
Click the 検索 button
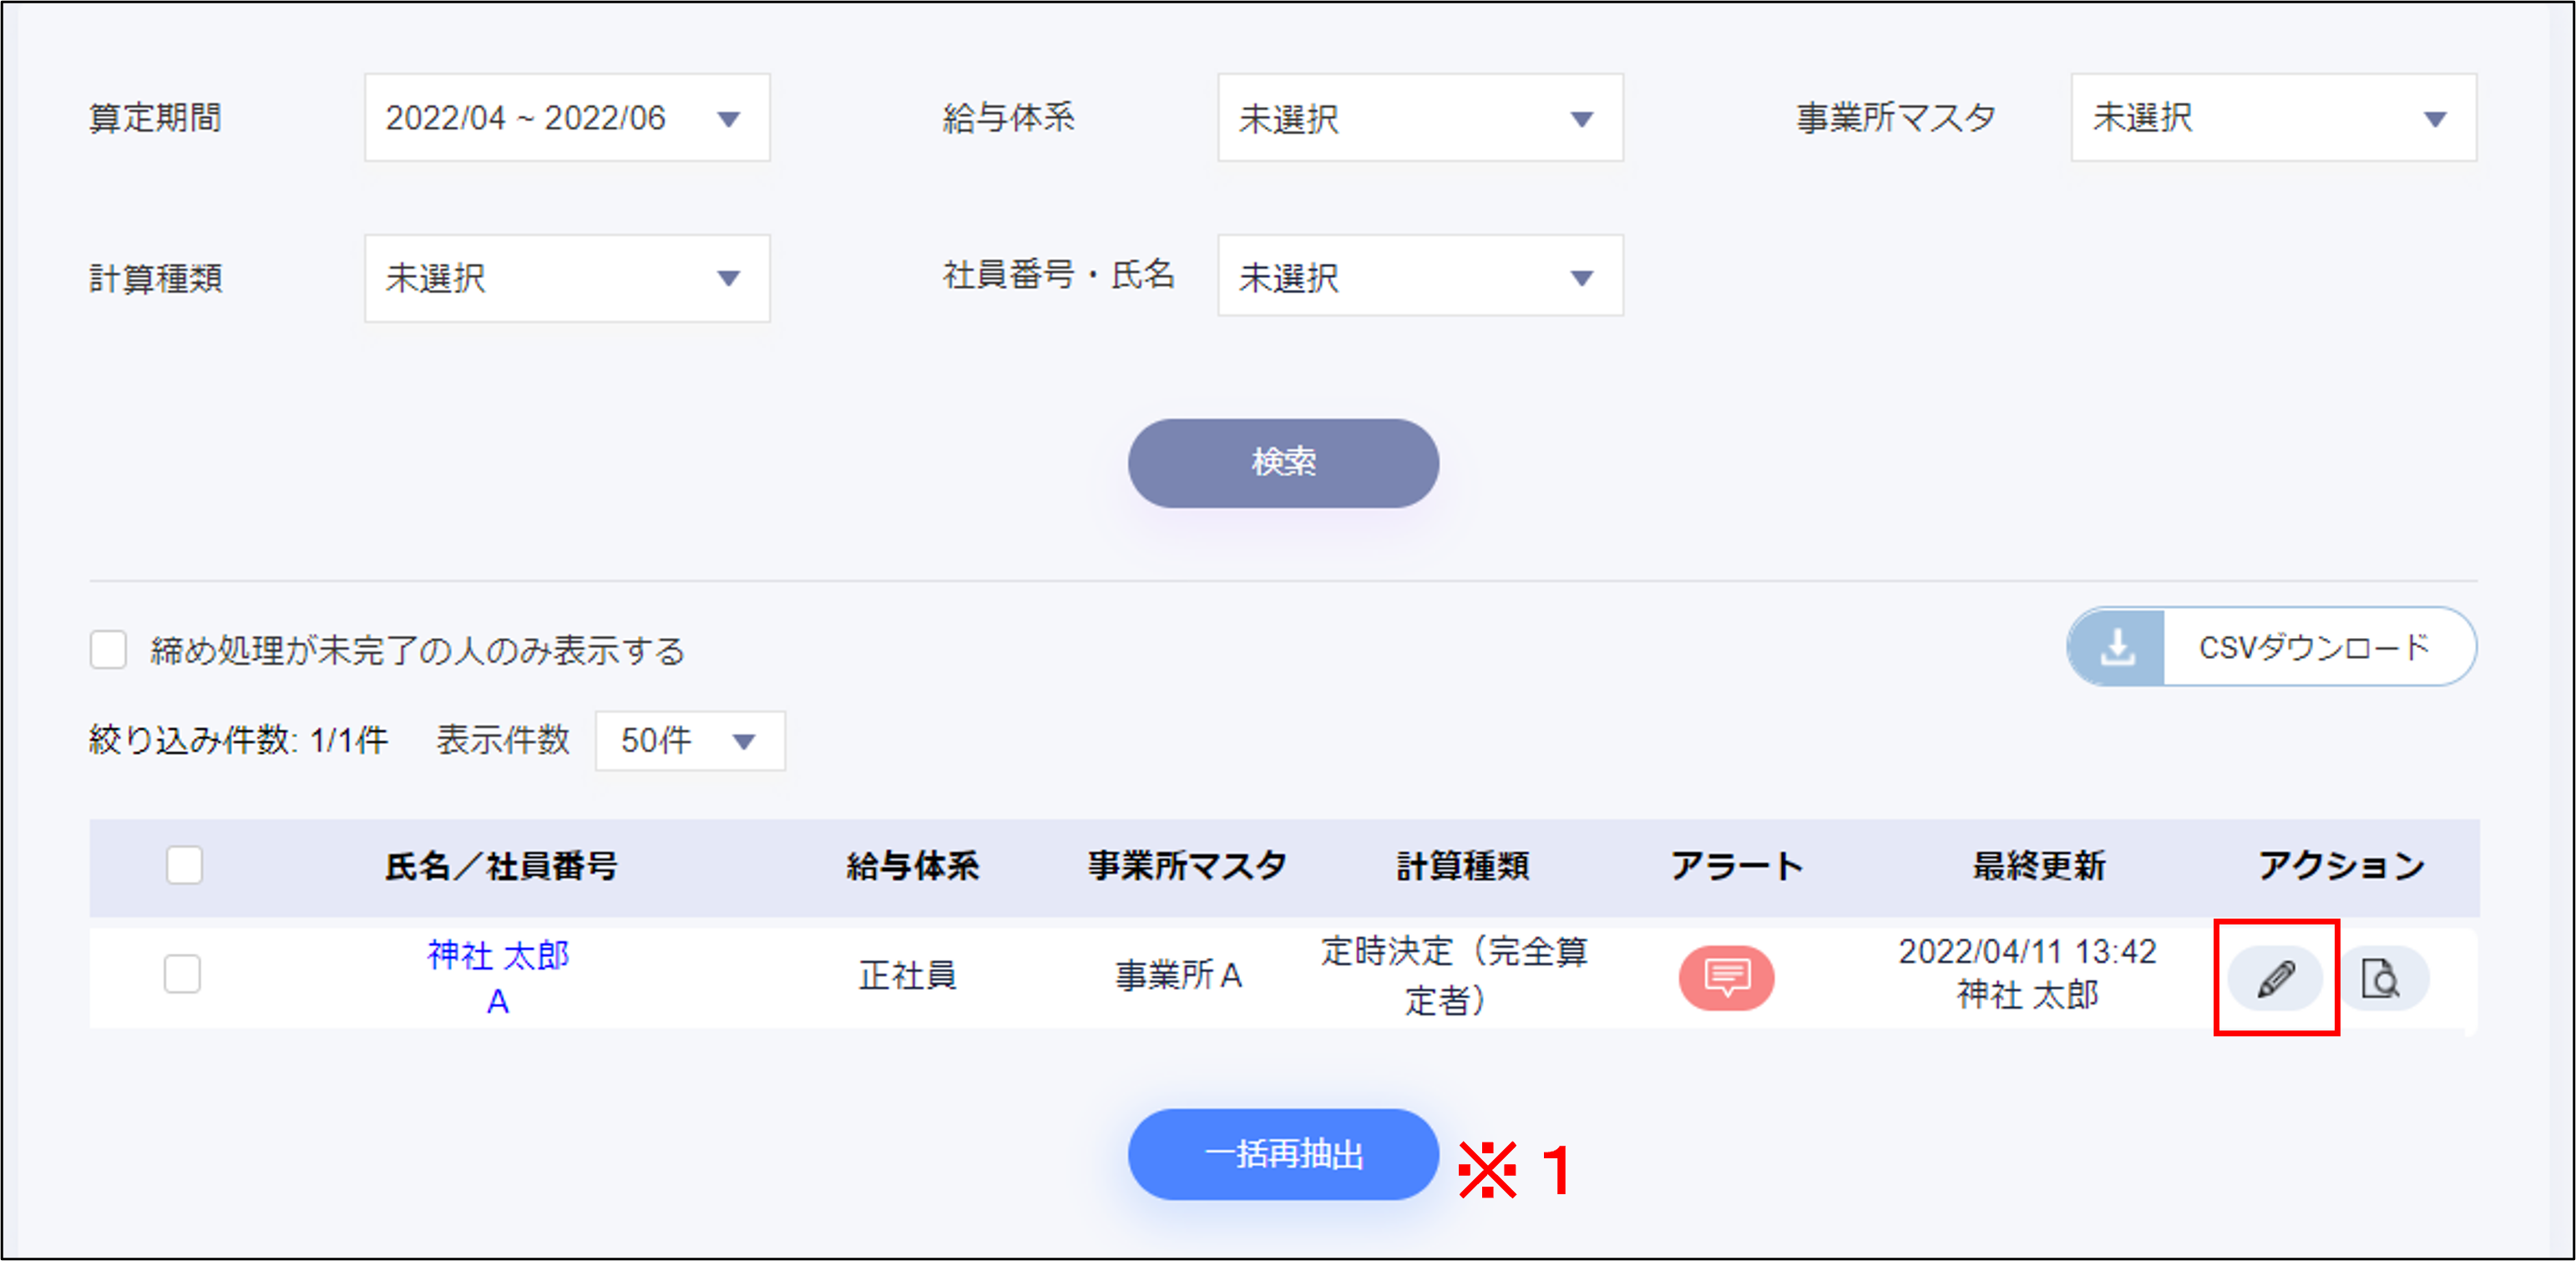(1283, 463)
